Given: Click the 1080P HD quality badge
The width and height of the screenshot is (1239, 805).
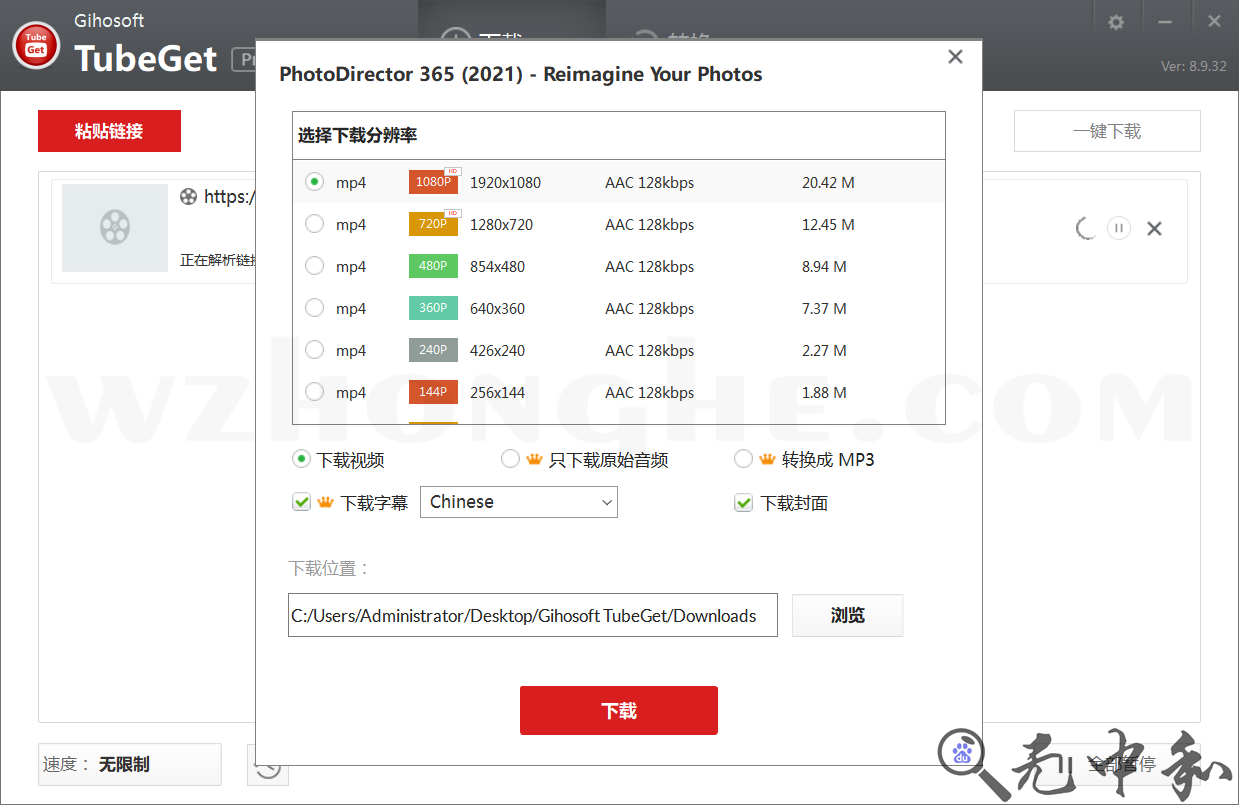Looking at the screenshot, I should pyautogui.click(x=433, y=182).
